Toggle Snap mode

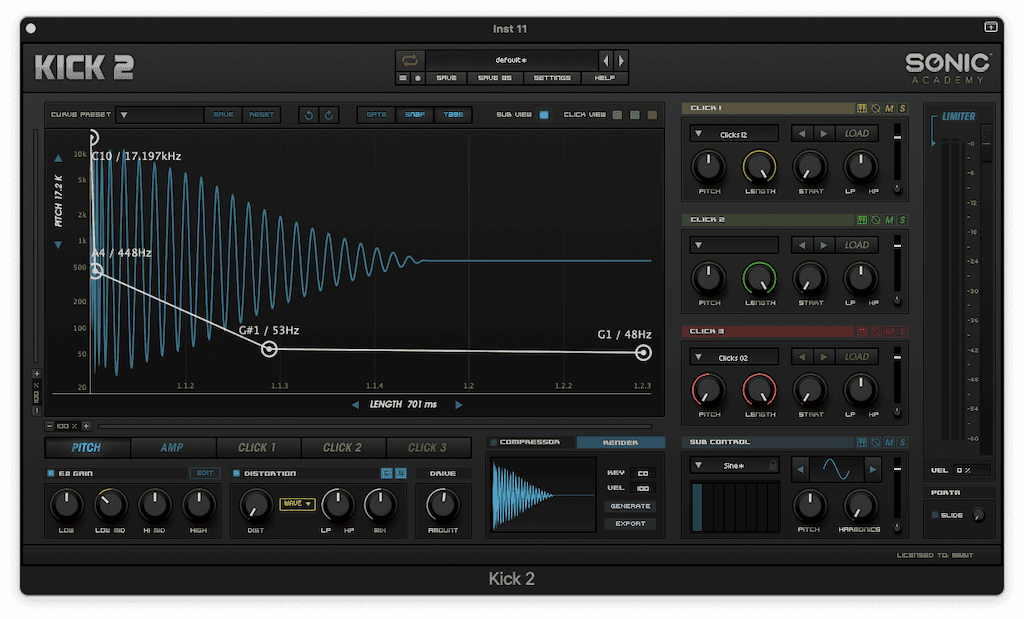click(415, 115)
